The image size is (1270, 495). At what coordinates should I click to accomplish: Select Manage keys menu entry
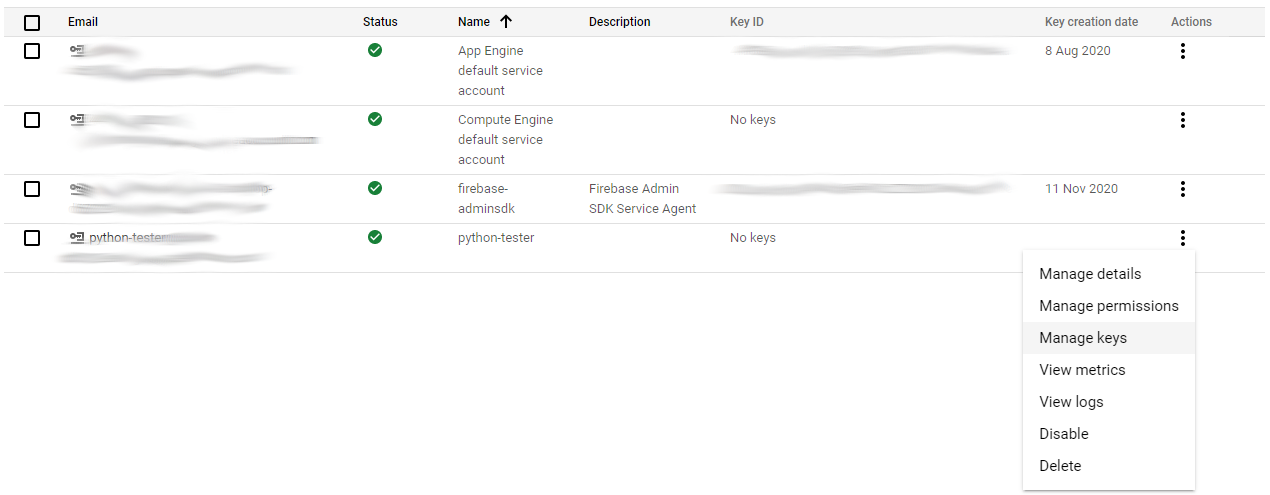1109,338
